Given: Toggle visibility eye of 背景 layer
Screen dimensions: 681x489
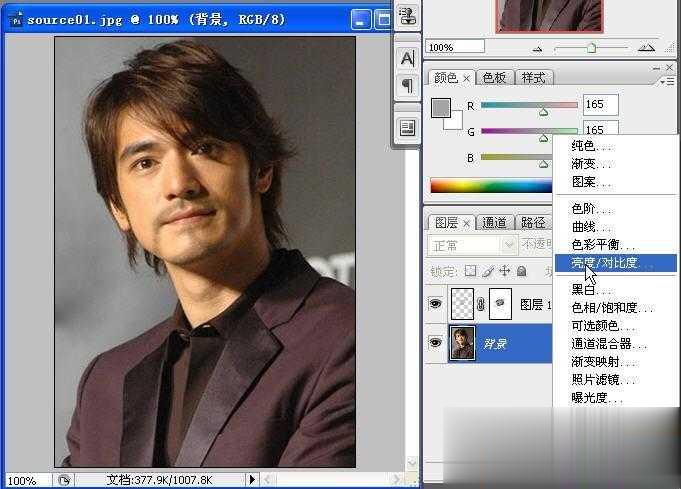Looking at the screenshot, I should (x=435, y=343).
